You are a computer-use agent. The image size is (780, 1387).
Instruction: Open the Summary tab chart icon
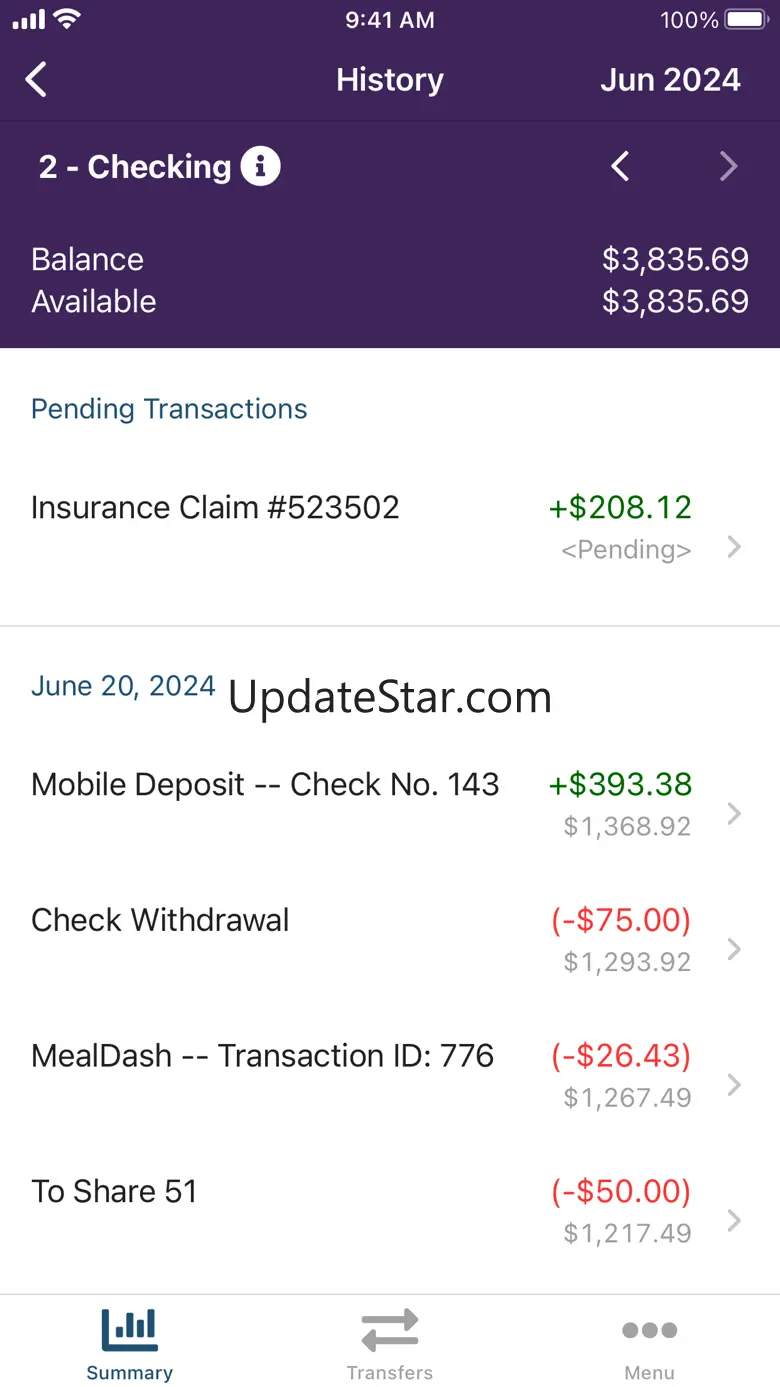pyautogui.click(x=130, y=1330)
